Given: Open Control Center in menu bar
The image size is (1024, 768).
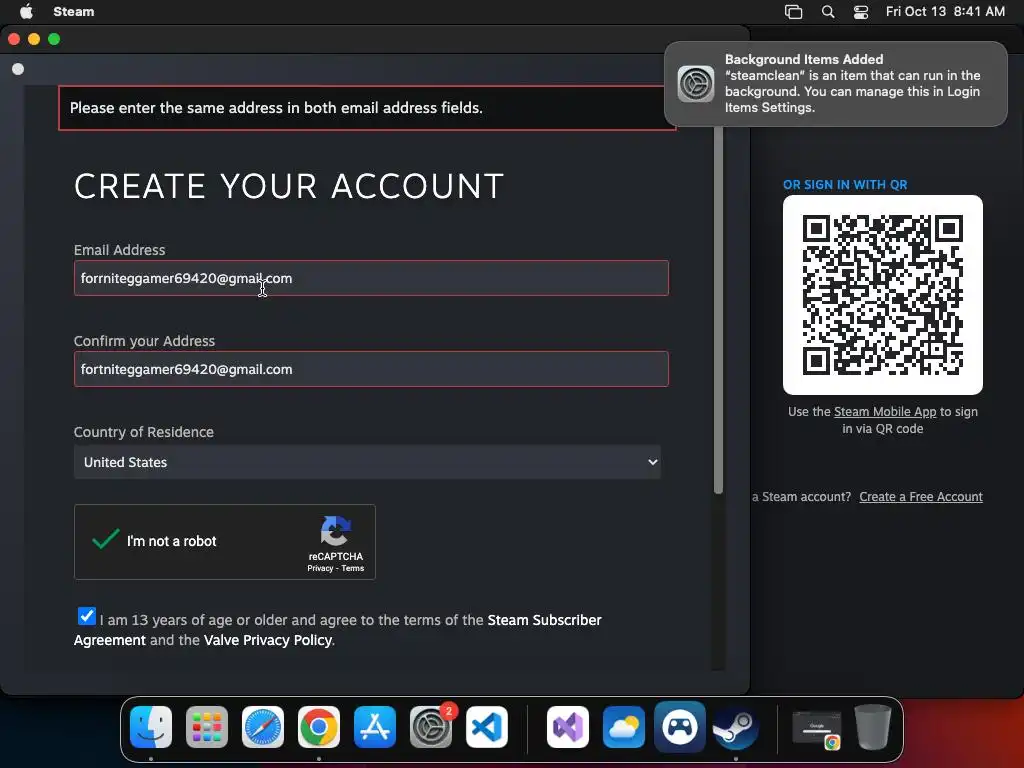Looking at the screenshot, I should [x=861, y=12].
